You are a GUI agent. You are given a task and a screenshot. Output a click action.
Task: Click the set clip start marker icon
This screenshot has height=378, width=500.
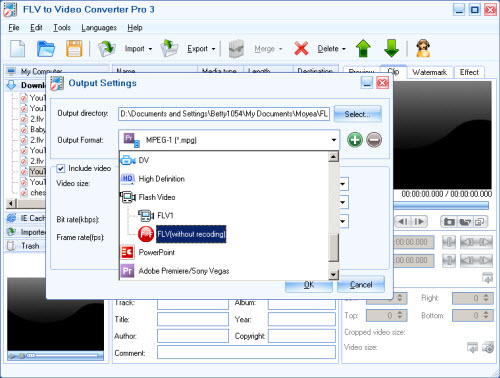tap(449, 242)
